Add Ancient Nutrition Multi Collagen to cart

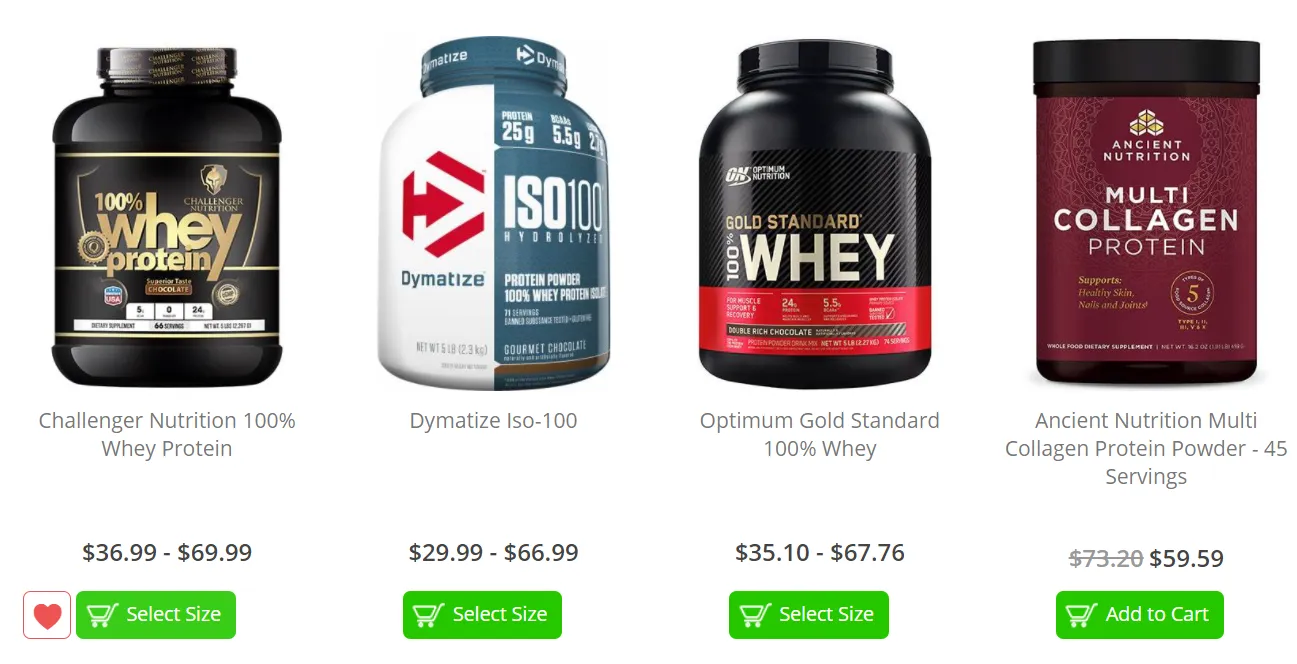tap(1140, 615)
